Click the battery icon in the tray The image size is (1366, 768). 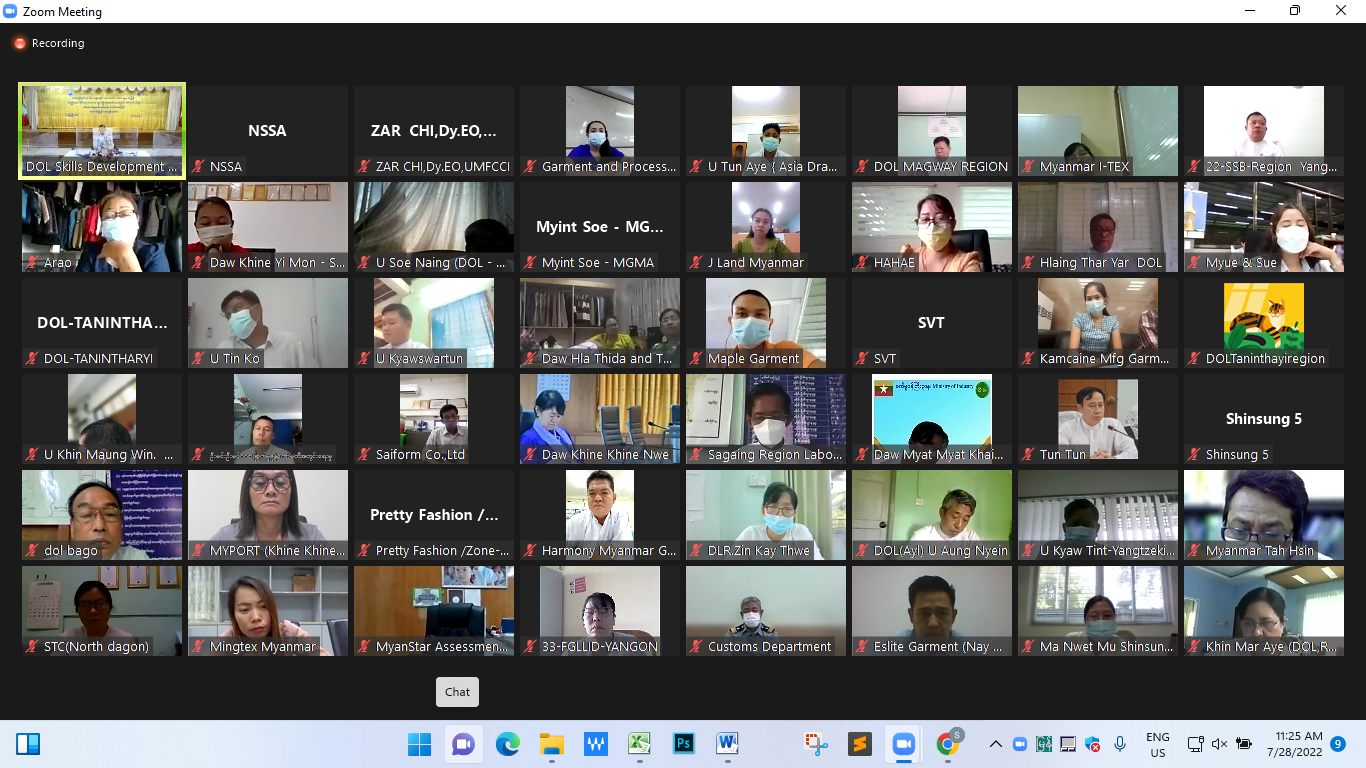tap(1244, 744)
